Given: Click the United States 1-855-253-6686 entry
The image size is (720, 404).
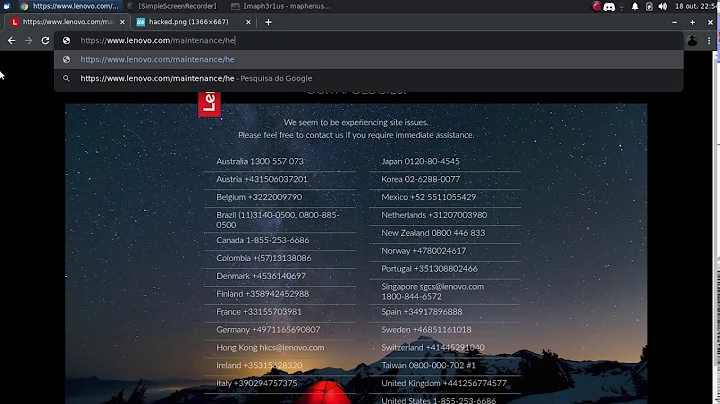Looking at the screenshot, I should (439, 400).
